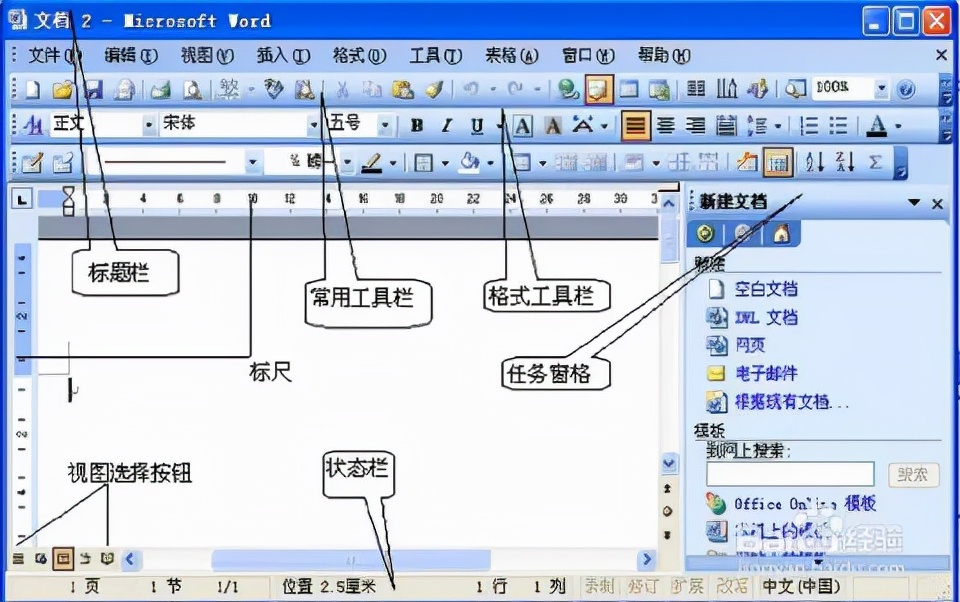Screen dimensions: 960x602
Task: Open Word Help question mark icon
Action: click(906, 89)
